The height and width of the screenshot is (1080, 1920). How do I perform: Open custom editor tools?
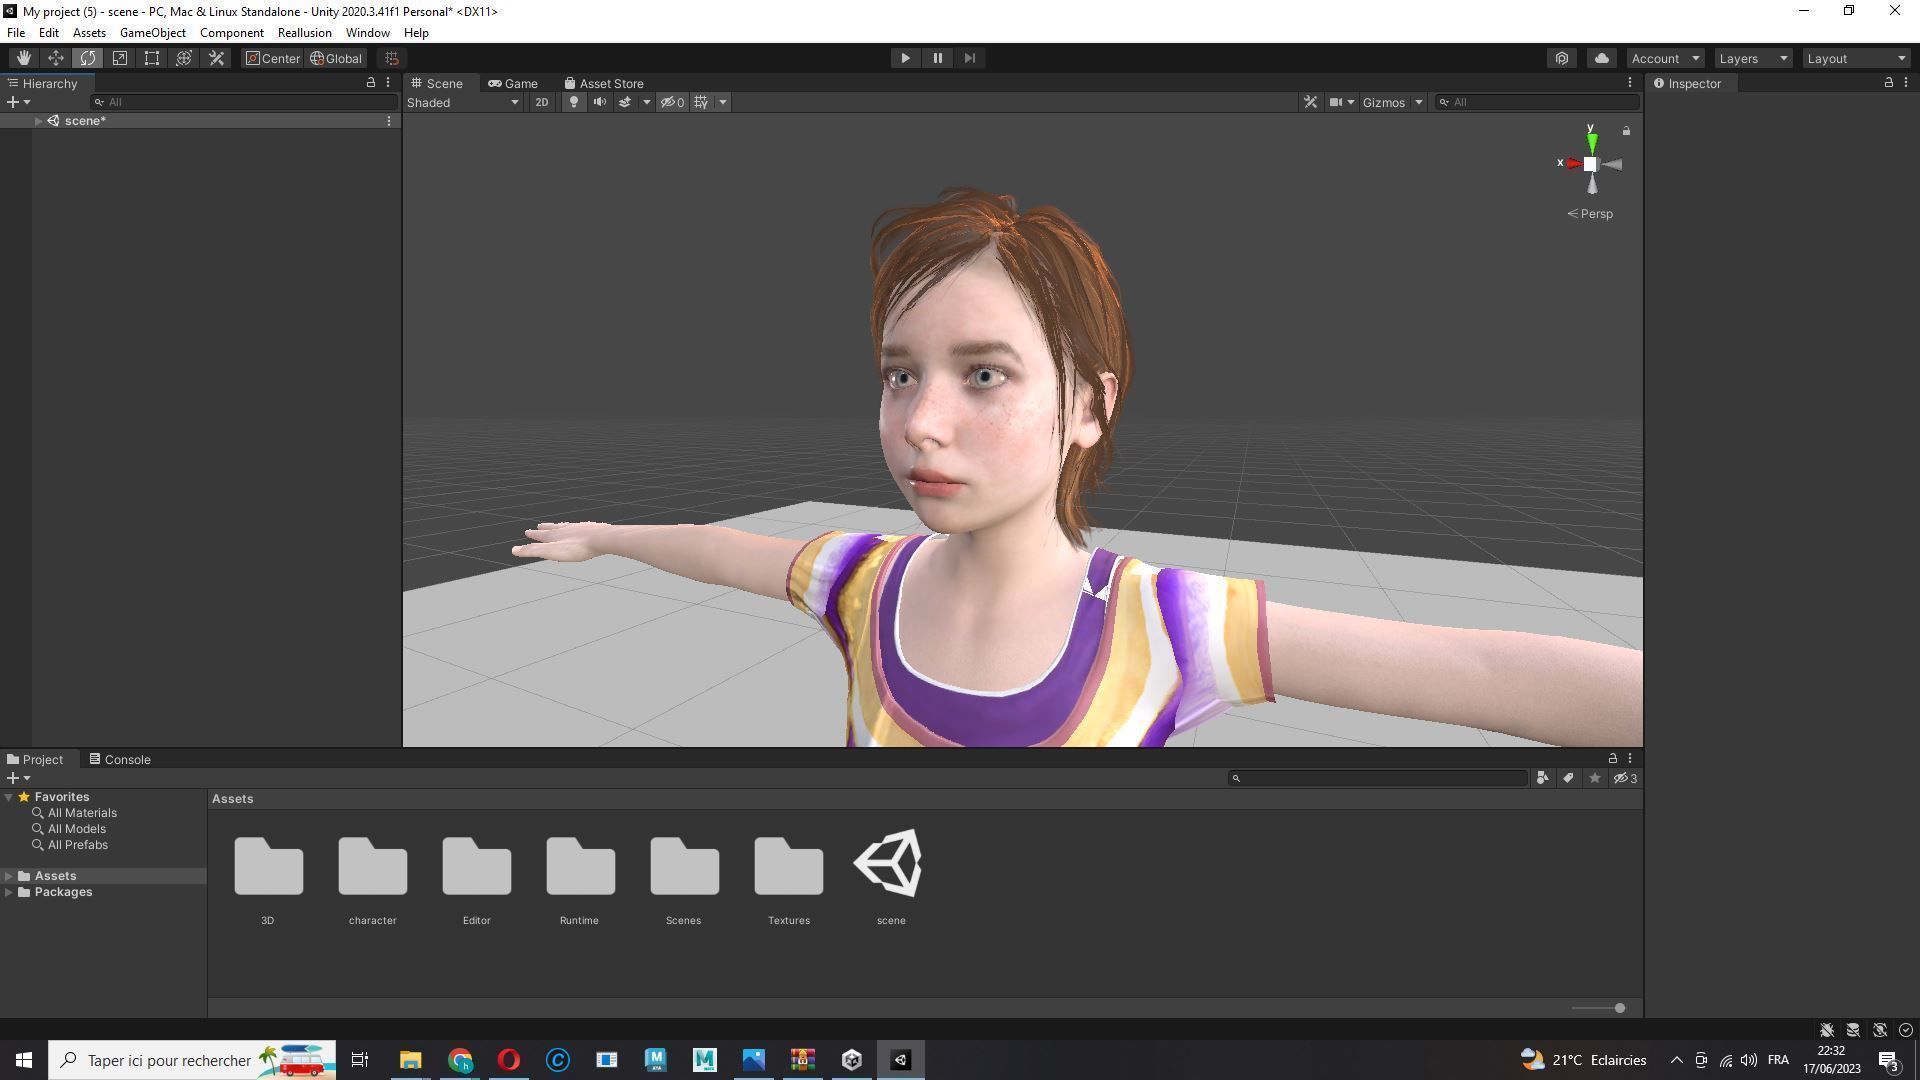pyautogui.click(x=216, y=58)
